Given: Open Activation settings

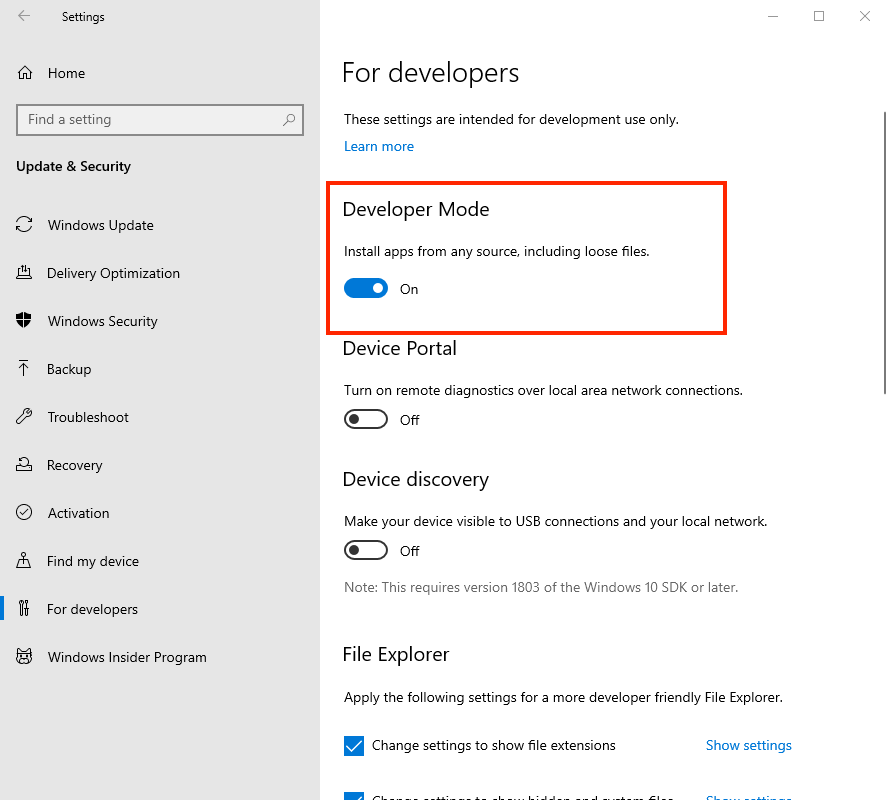Looking at the screenshot, I should (79, 513).
